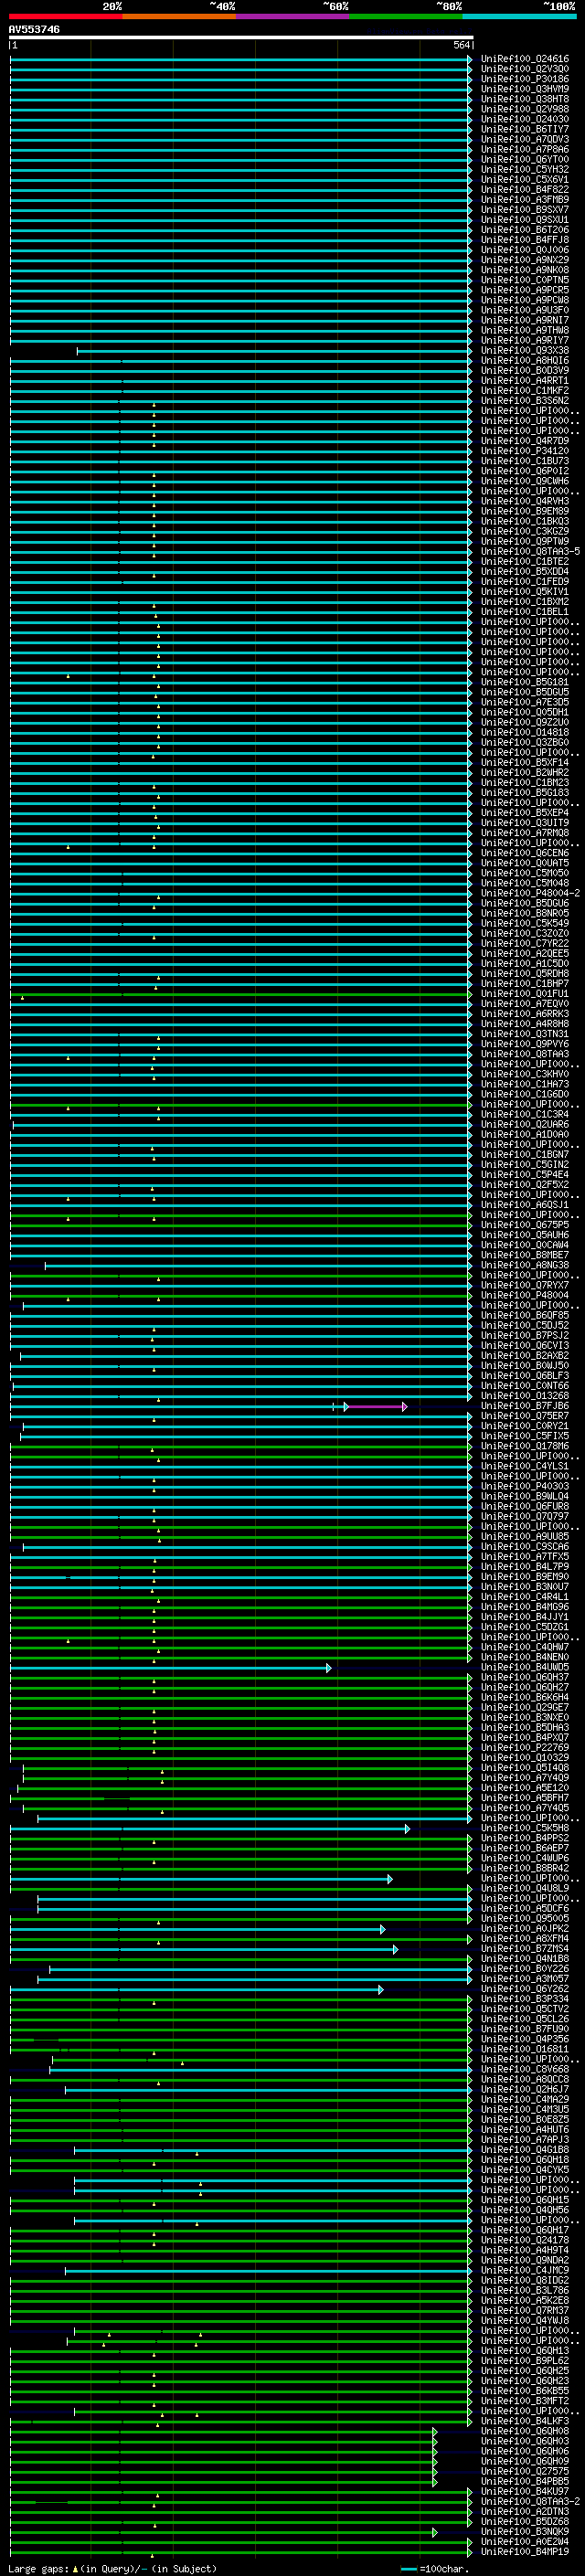The height and width of the screenshot is (2576, 585).
Task: Click the magenta segment on the B7FJB6 alignment
Action: (x=376, y=1407)
